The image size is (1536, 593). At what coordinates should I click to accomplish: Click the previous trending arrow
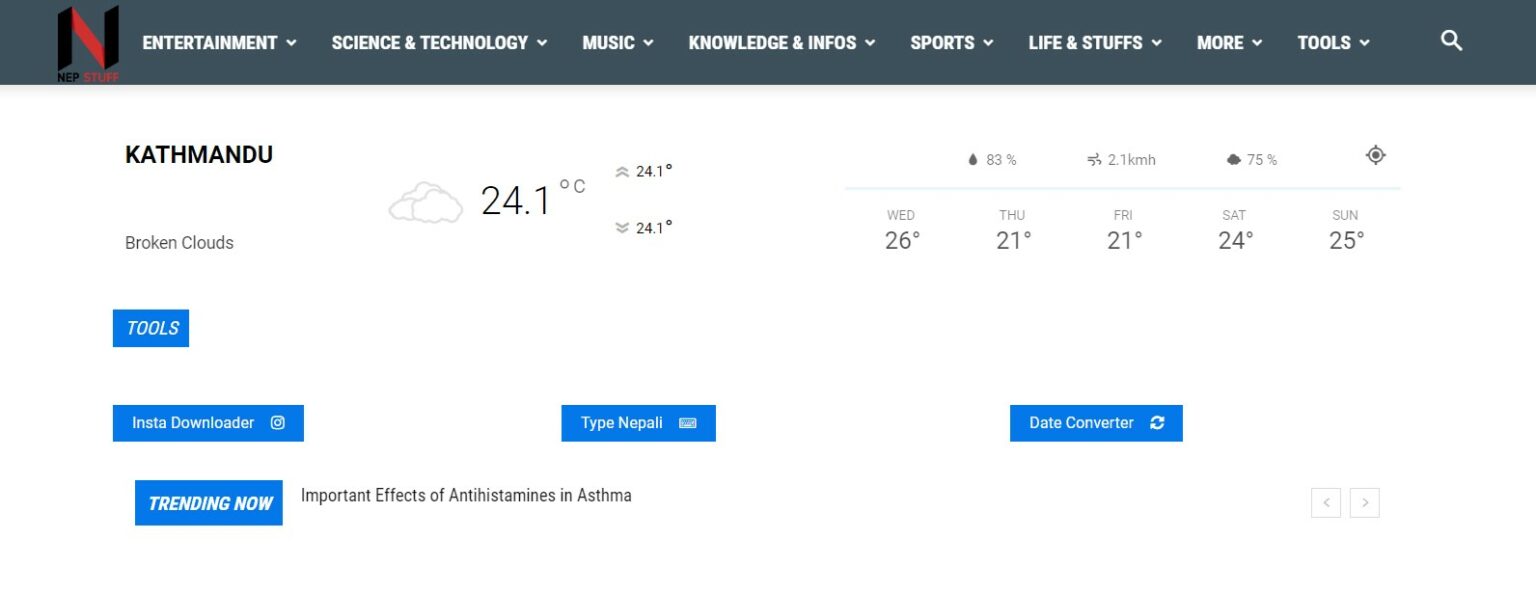1325,502
